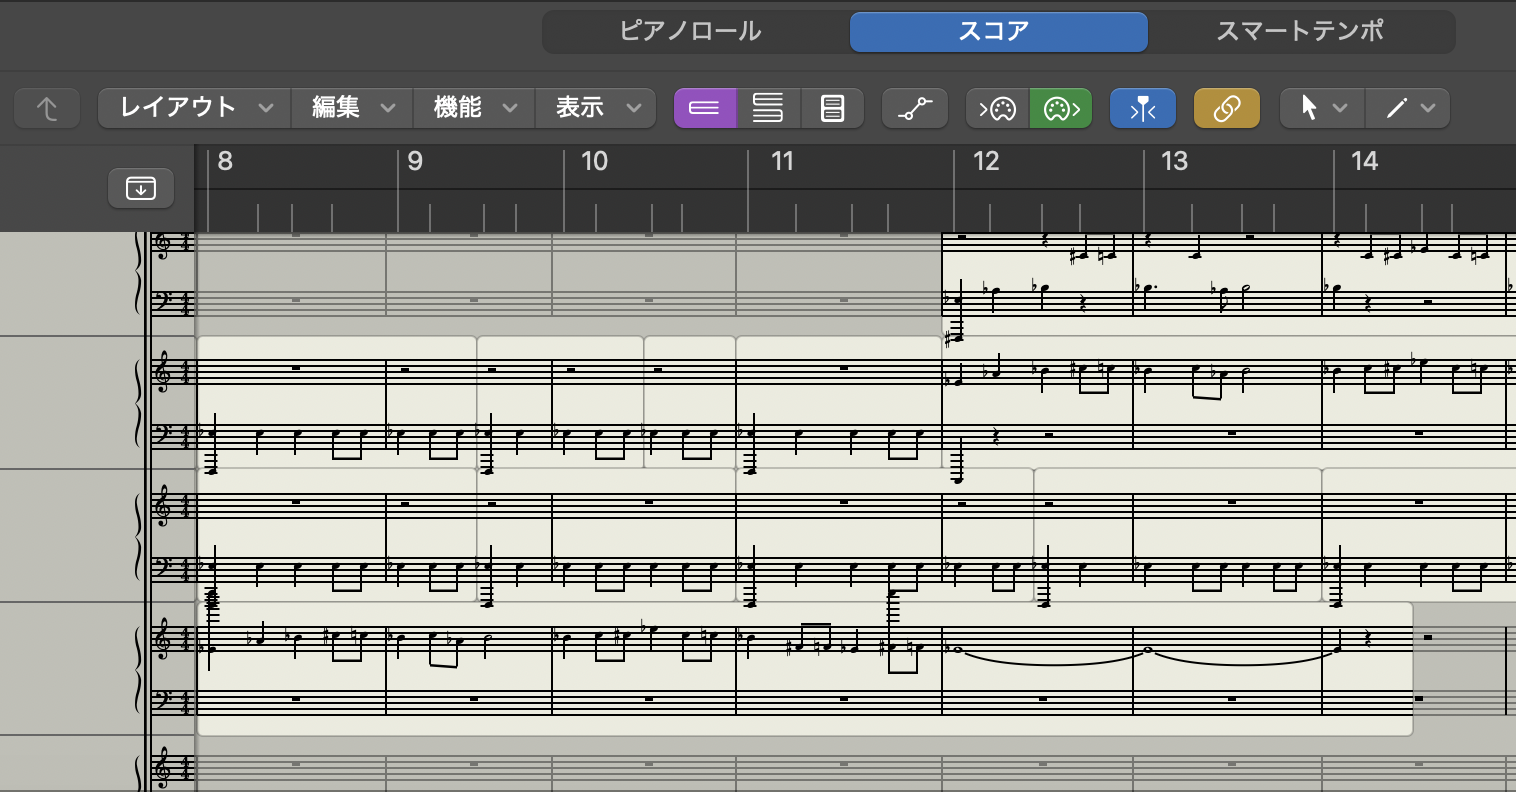The width and height of the screenshot is (1516, 792).
Task: Click bar 10 in the ruler
Action: tap(594, 161)
